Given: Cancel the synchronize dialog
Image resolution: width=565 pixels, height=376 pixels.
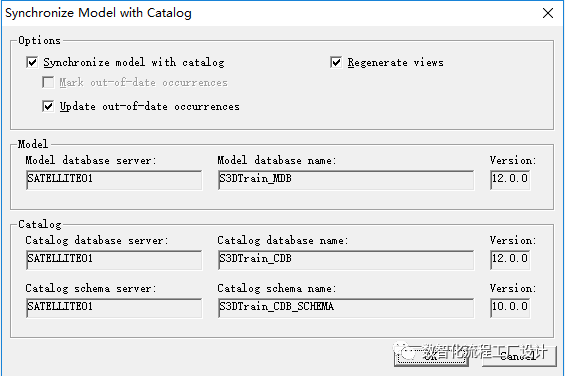Looking at the screenshot, I should [x=519, y=356].
